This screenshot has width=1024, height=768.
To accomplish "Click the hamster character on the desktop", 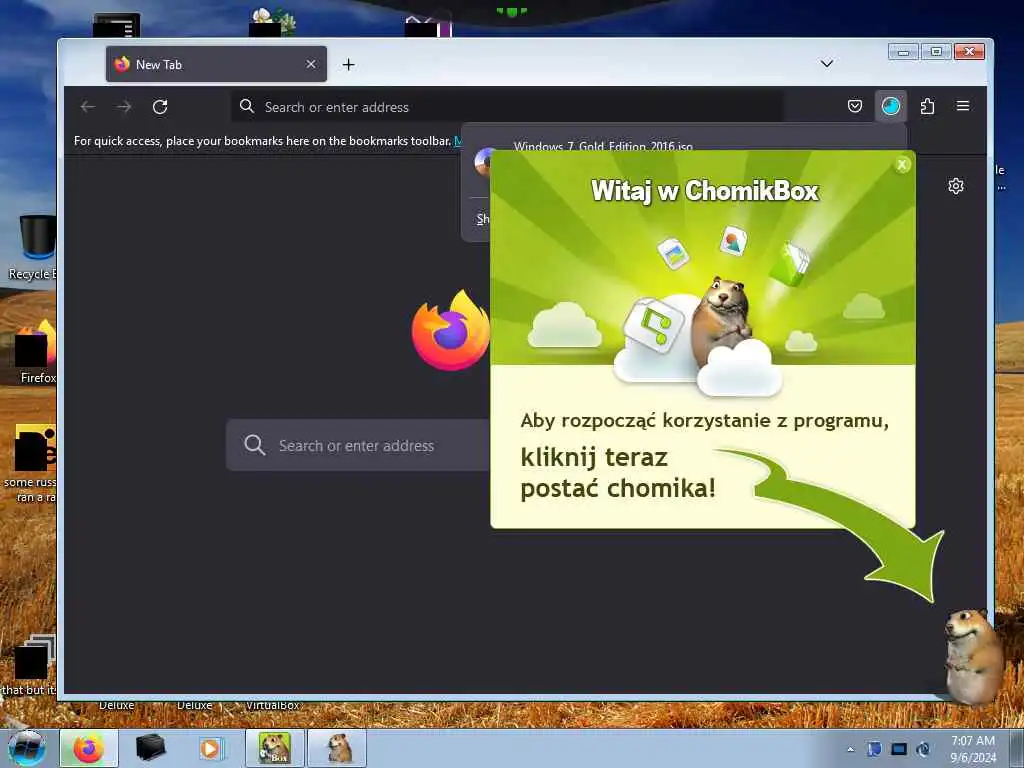I will click(x=973, y=656).
